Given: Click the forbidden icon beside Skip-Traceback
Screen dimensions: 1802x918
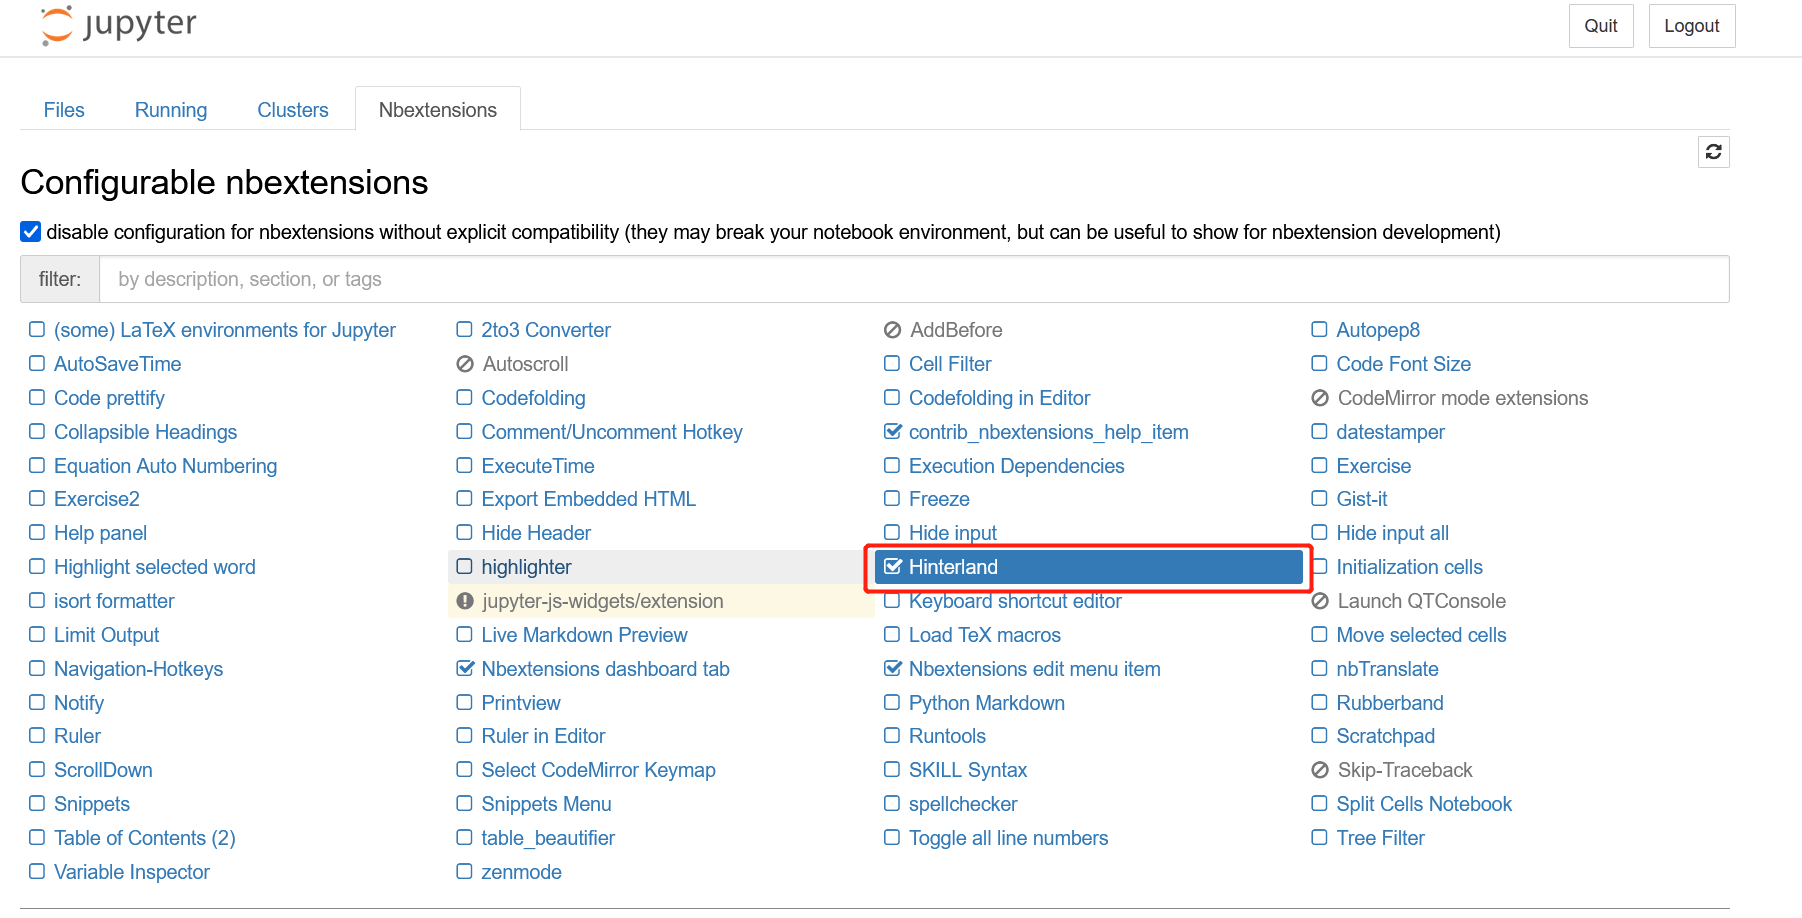Looking at the screenshot, I should (x=1320, y=770).
